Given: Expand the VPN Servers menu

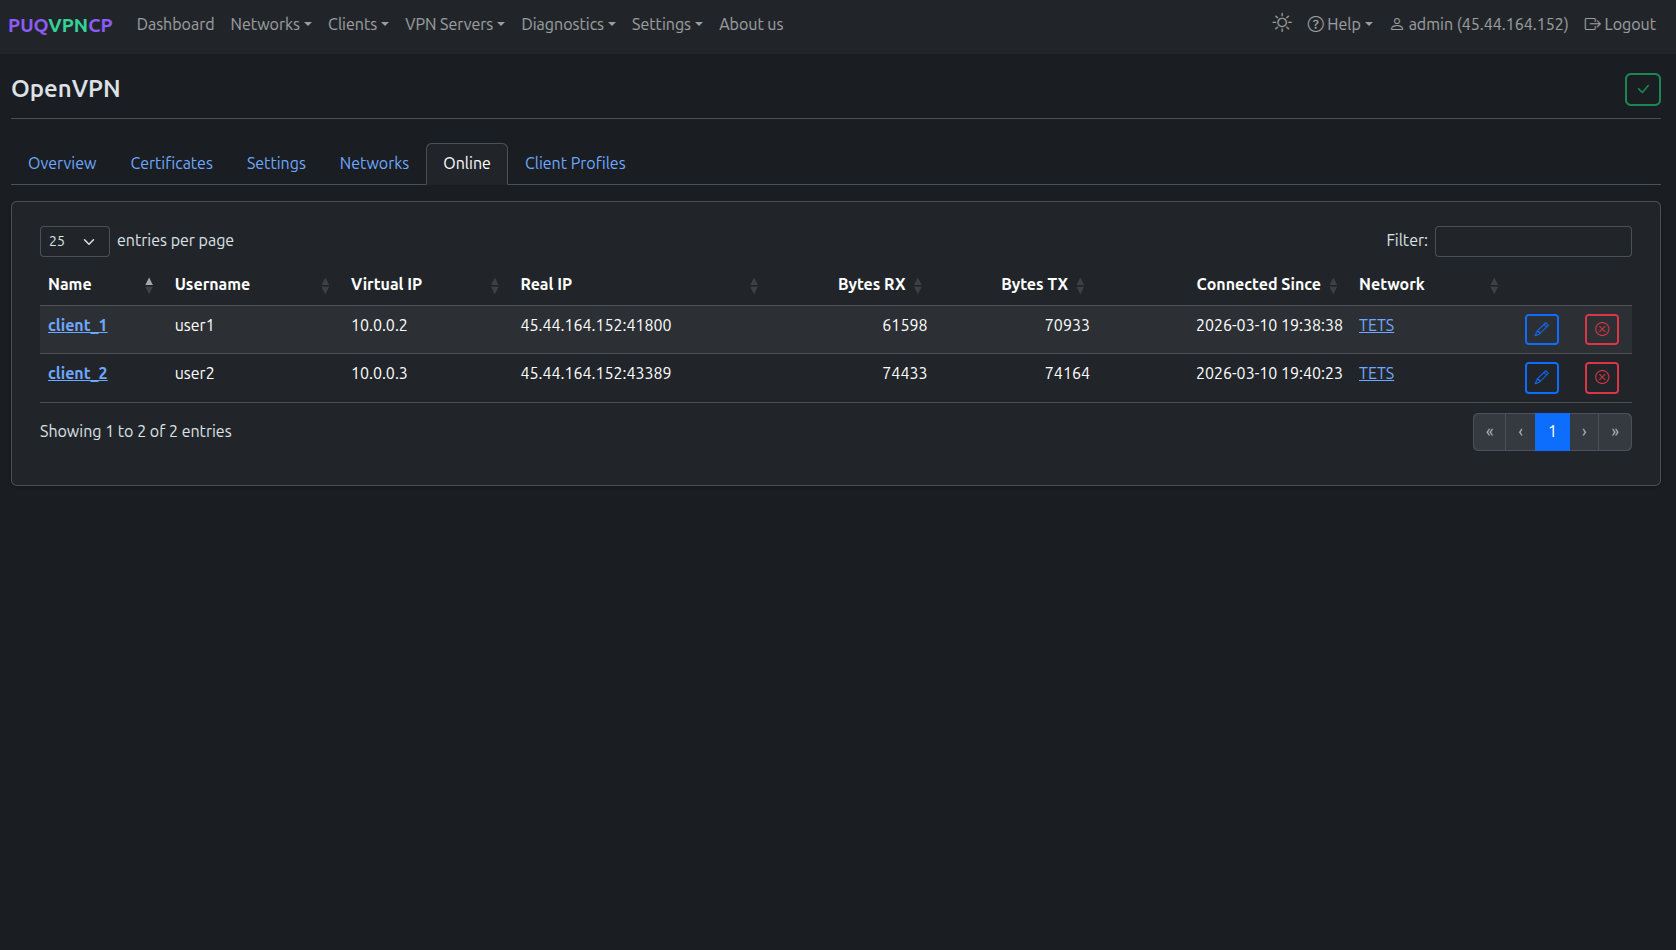Looking at the screenshot, I should [455, 24].
